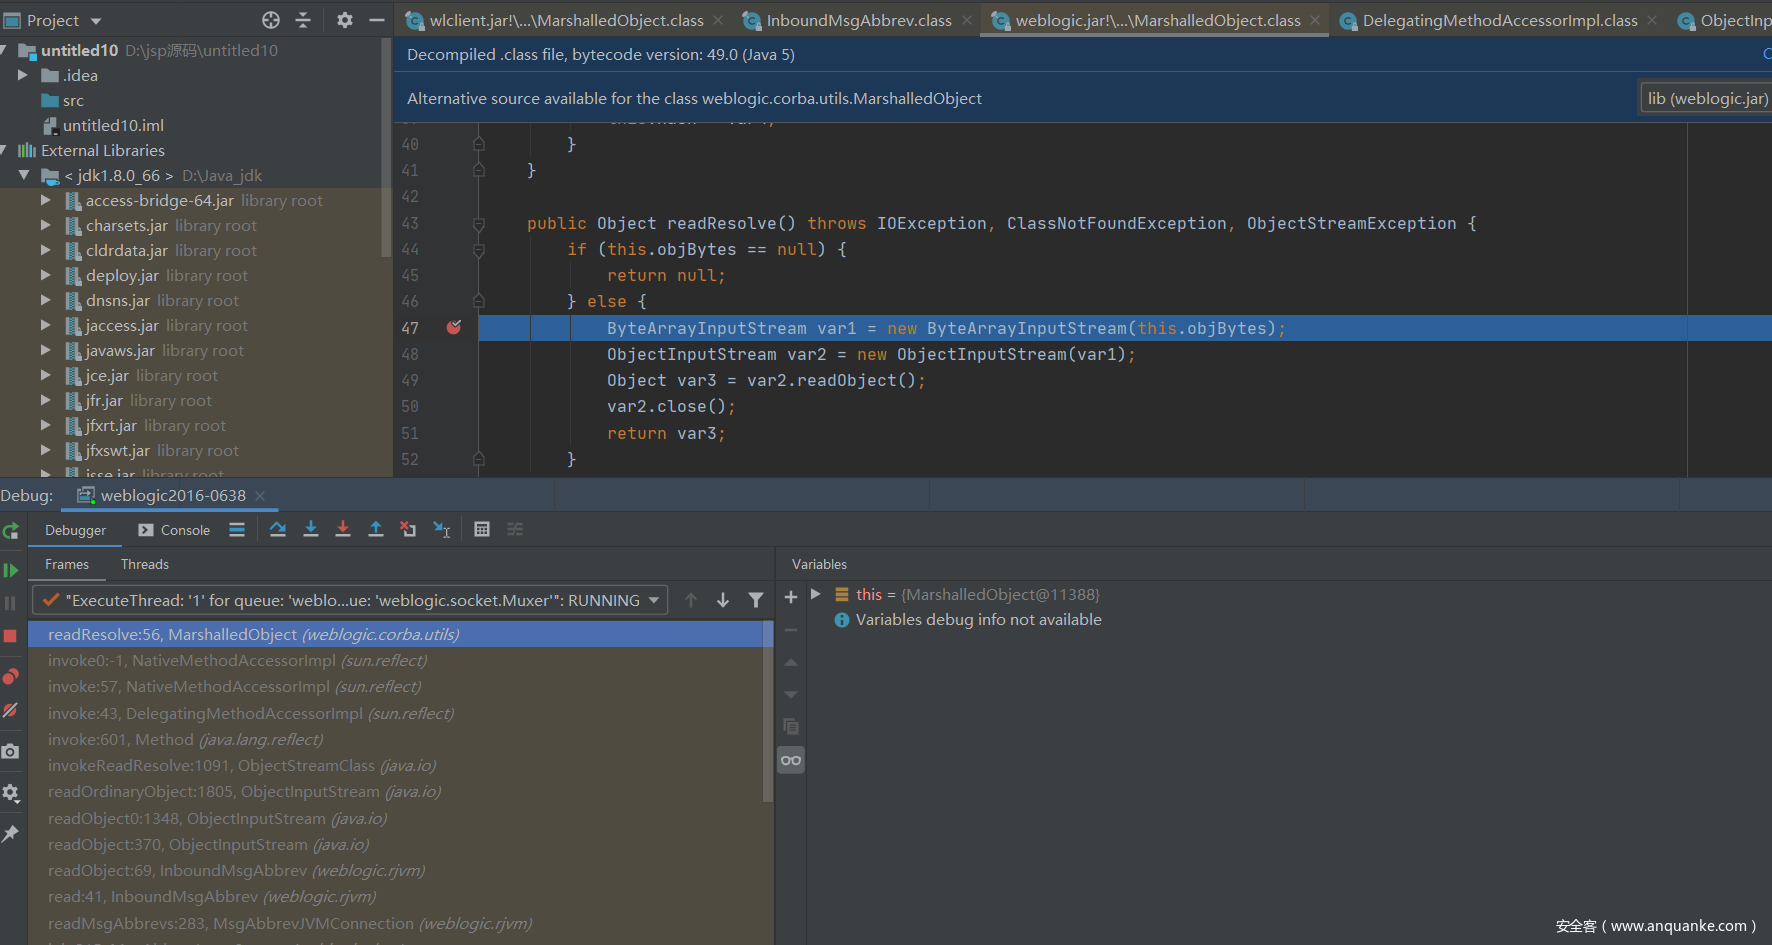Click the Run to Cursor icon

[x=441, y=530]
